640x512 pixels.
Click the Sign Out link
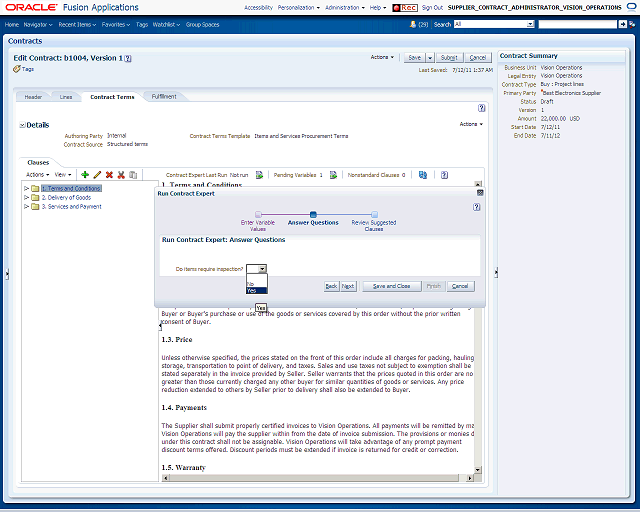(x=432, y=8)
